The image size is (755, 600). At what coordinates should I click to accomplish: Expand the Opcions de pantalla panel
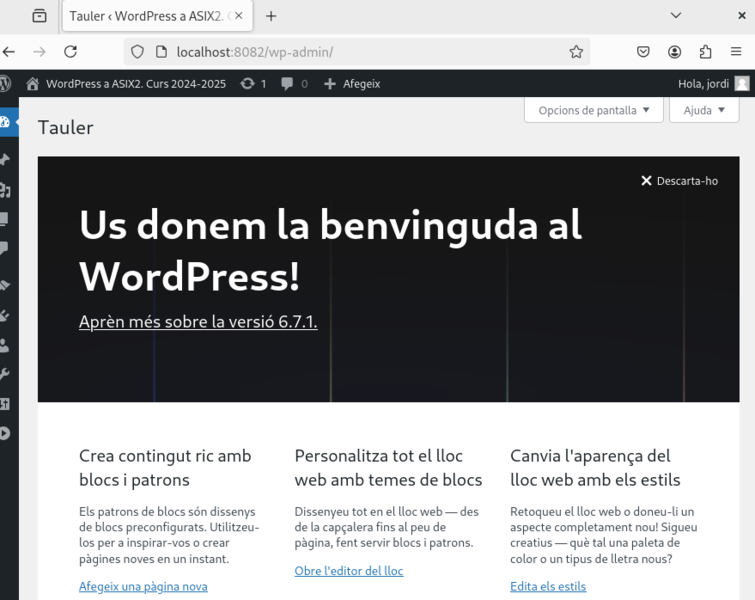pos(594,110)
